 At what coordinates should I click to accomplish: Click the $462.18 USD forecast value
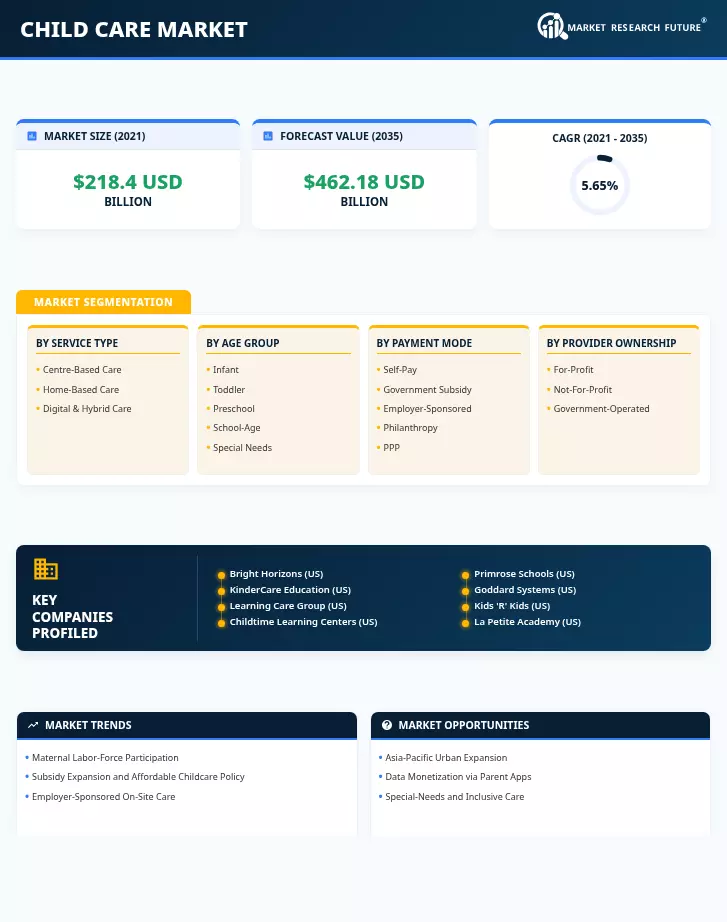pos(364,182)
